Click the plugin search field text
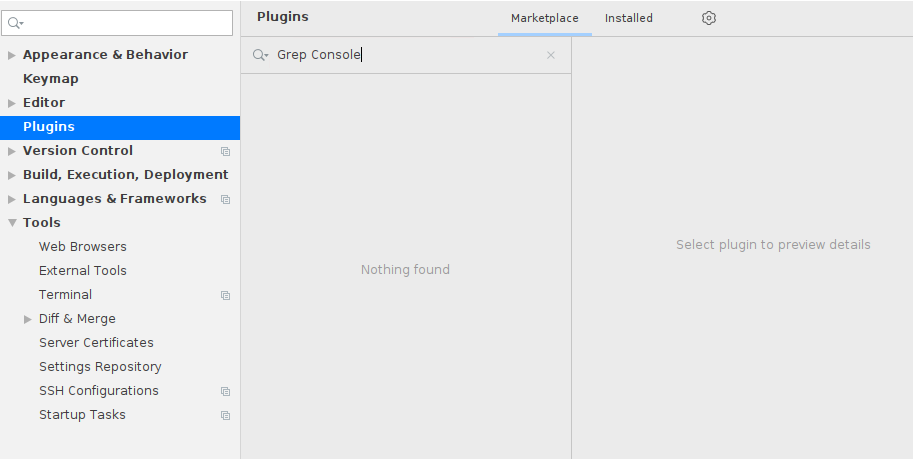This screenshot has width=913, height=459. (x=319, y=55)
